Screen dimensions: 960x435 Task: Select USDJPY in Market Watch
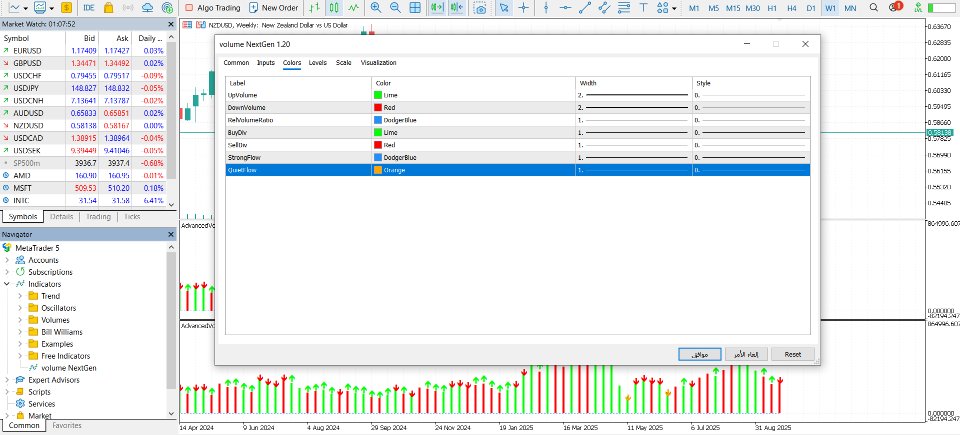pos(83,88)
